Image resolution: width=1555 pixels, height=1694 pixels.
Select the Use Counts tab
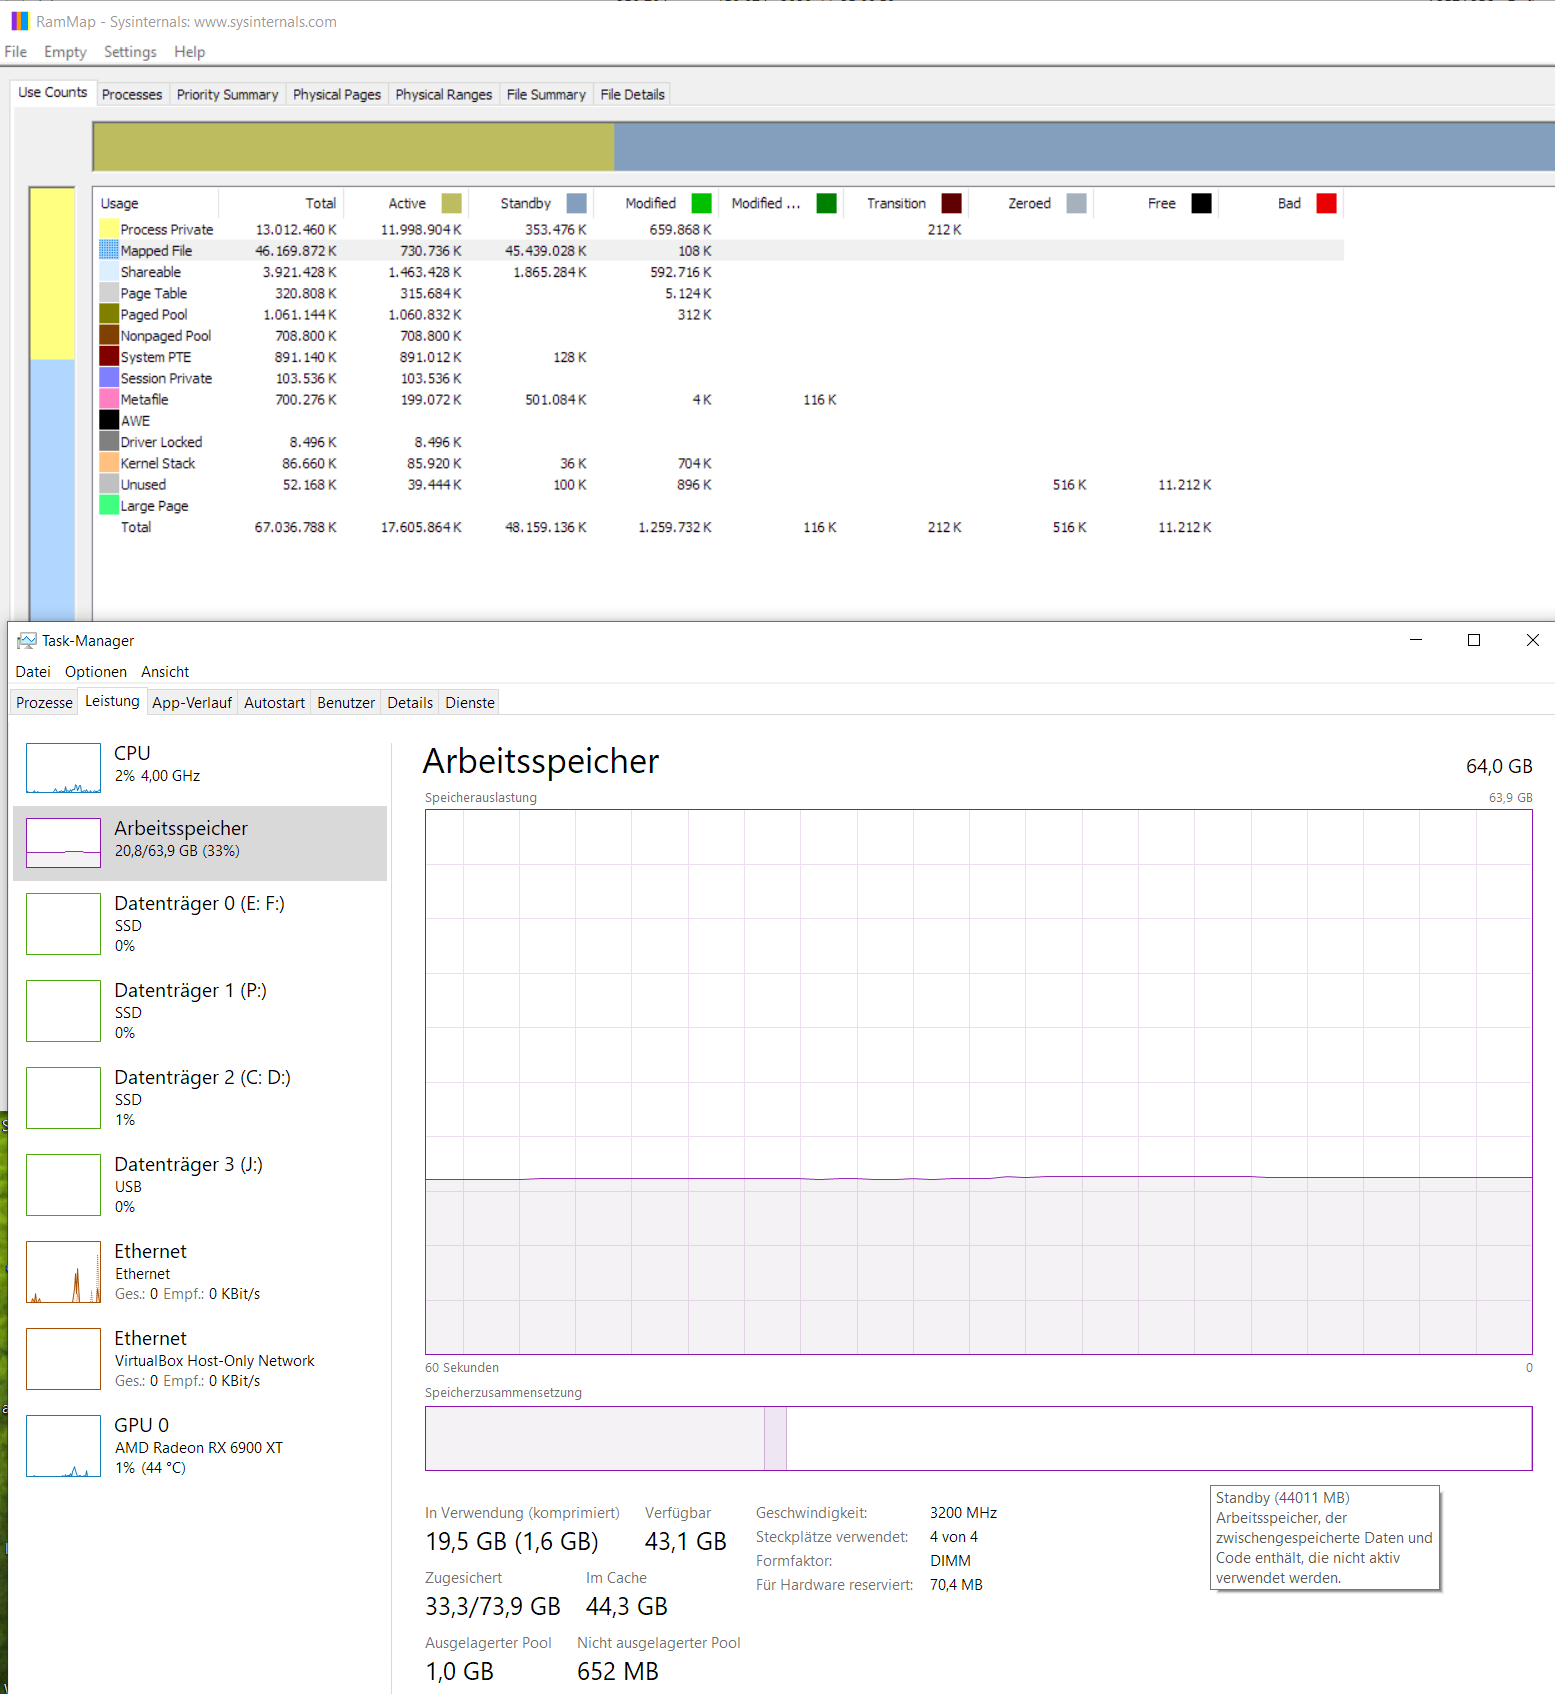pos(53,92)
